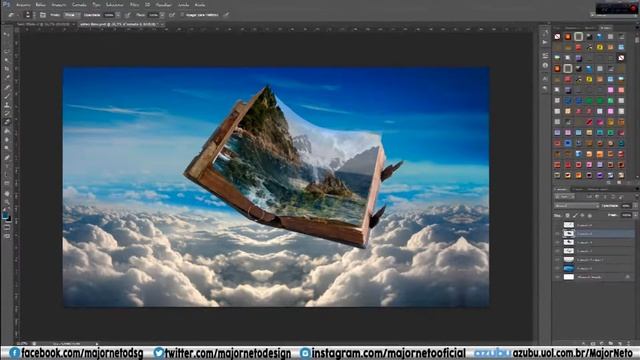The height and width of the screenshot is (360, 640).
Task: Open the layer Fill slider arrow
Action: (x=636, y=215)
